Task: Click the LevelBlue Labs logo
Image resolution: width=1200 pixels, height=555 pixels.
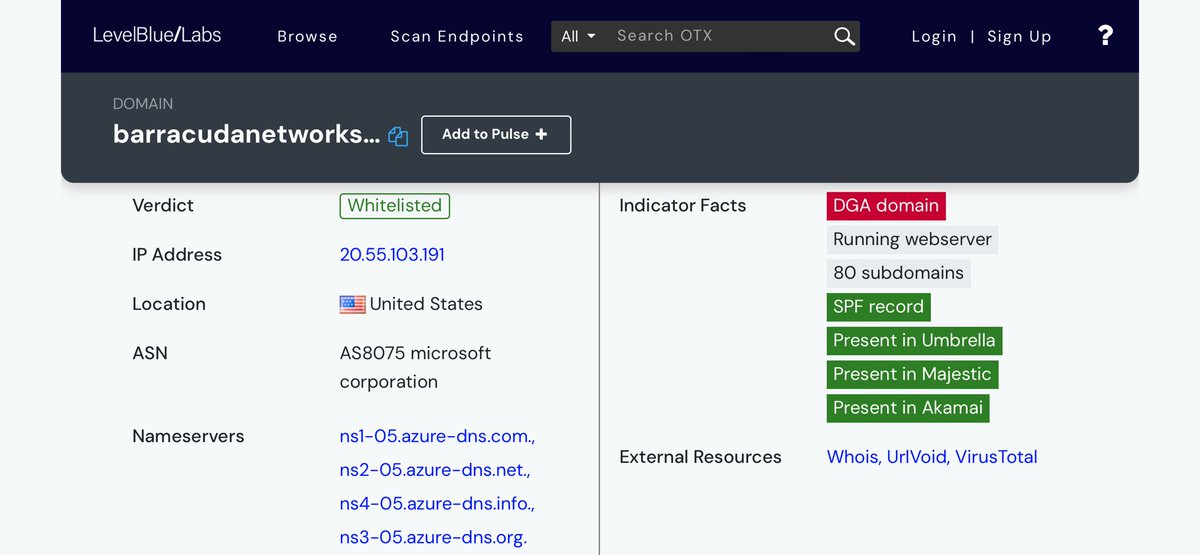Action: click(x=157, y=35)
